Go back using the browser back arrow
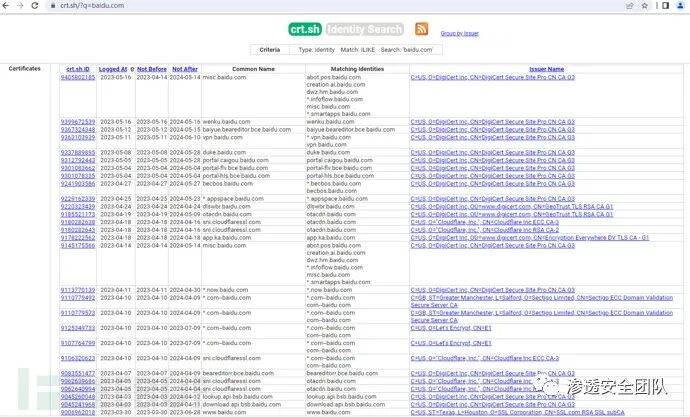The width and height of the screenshot is (690, 417). coord(6,6)
